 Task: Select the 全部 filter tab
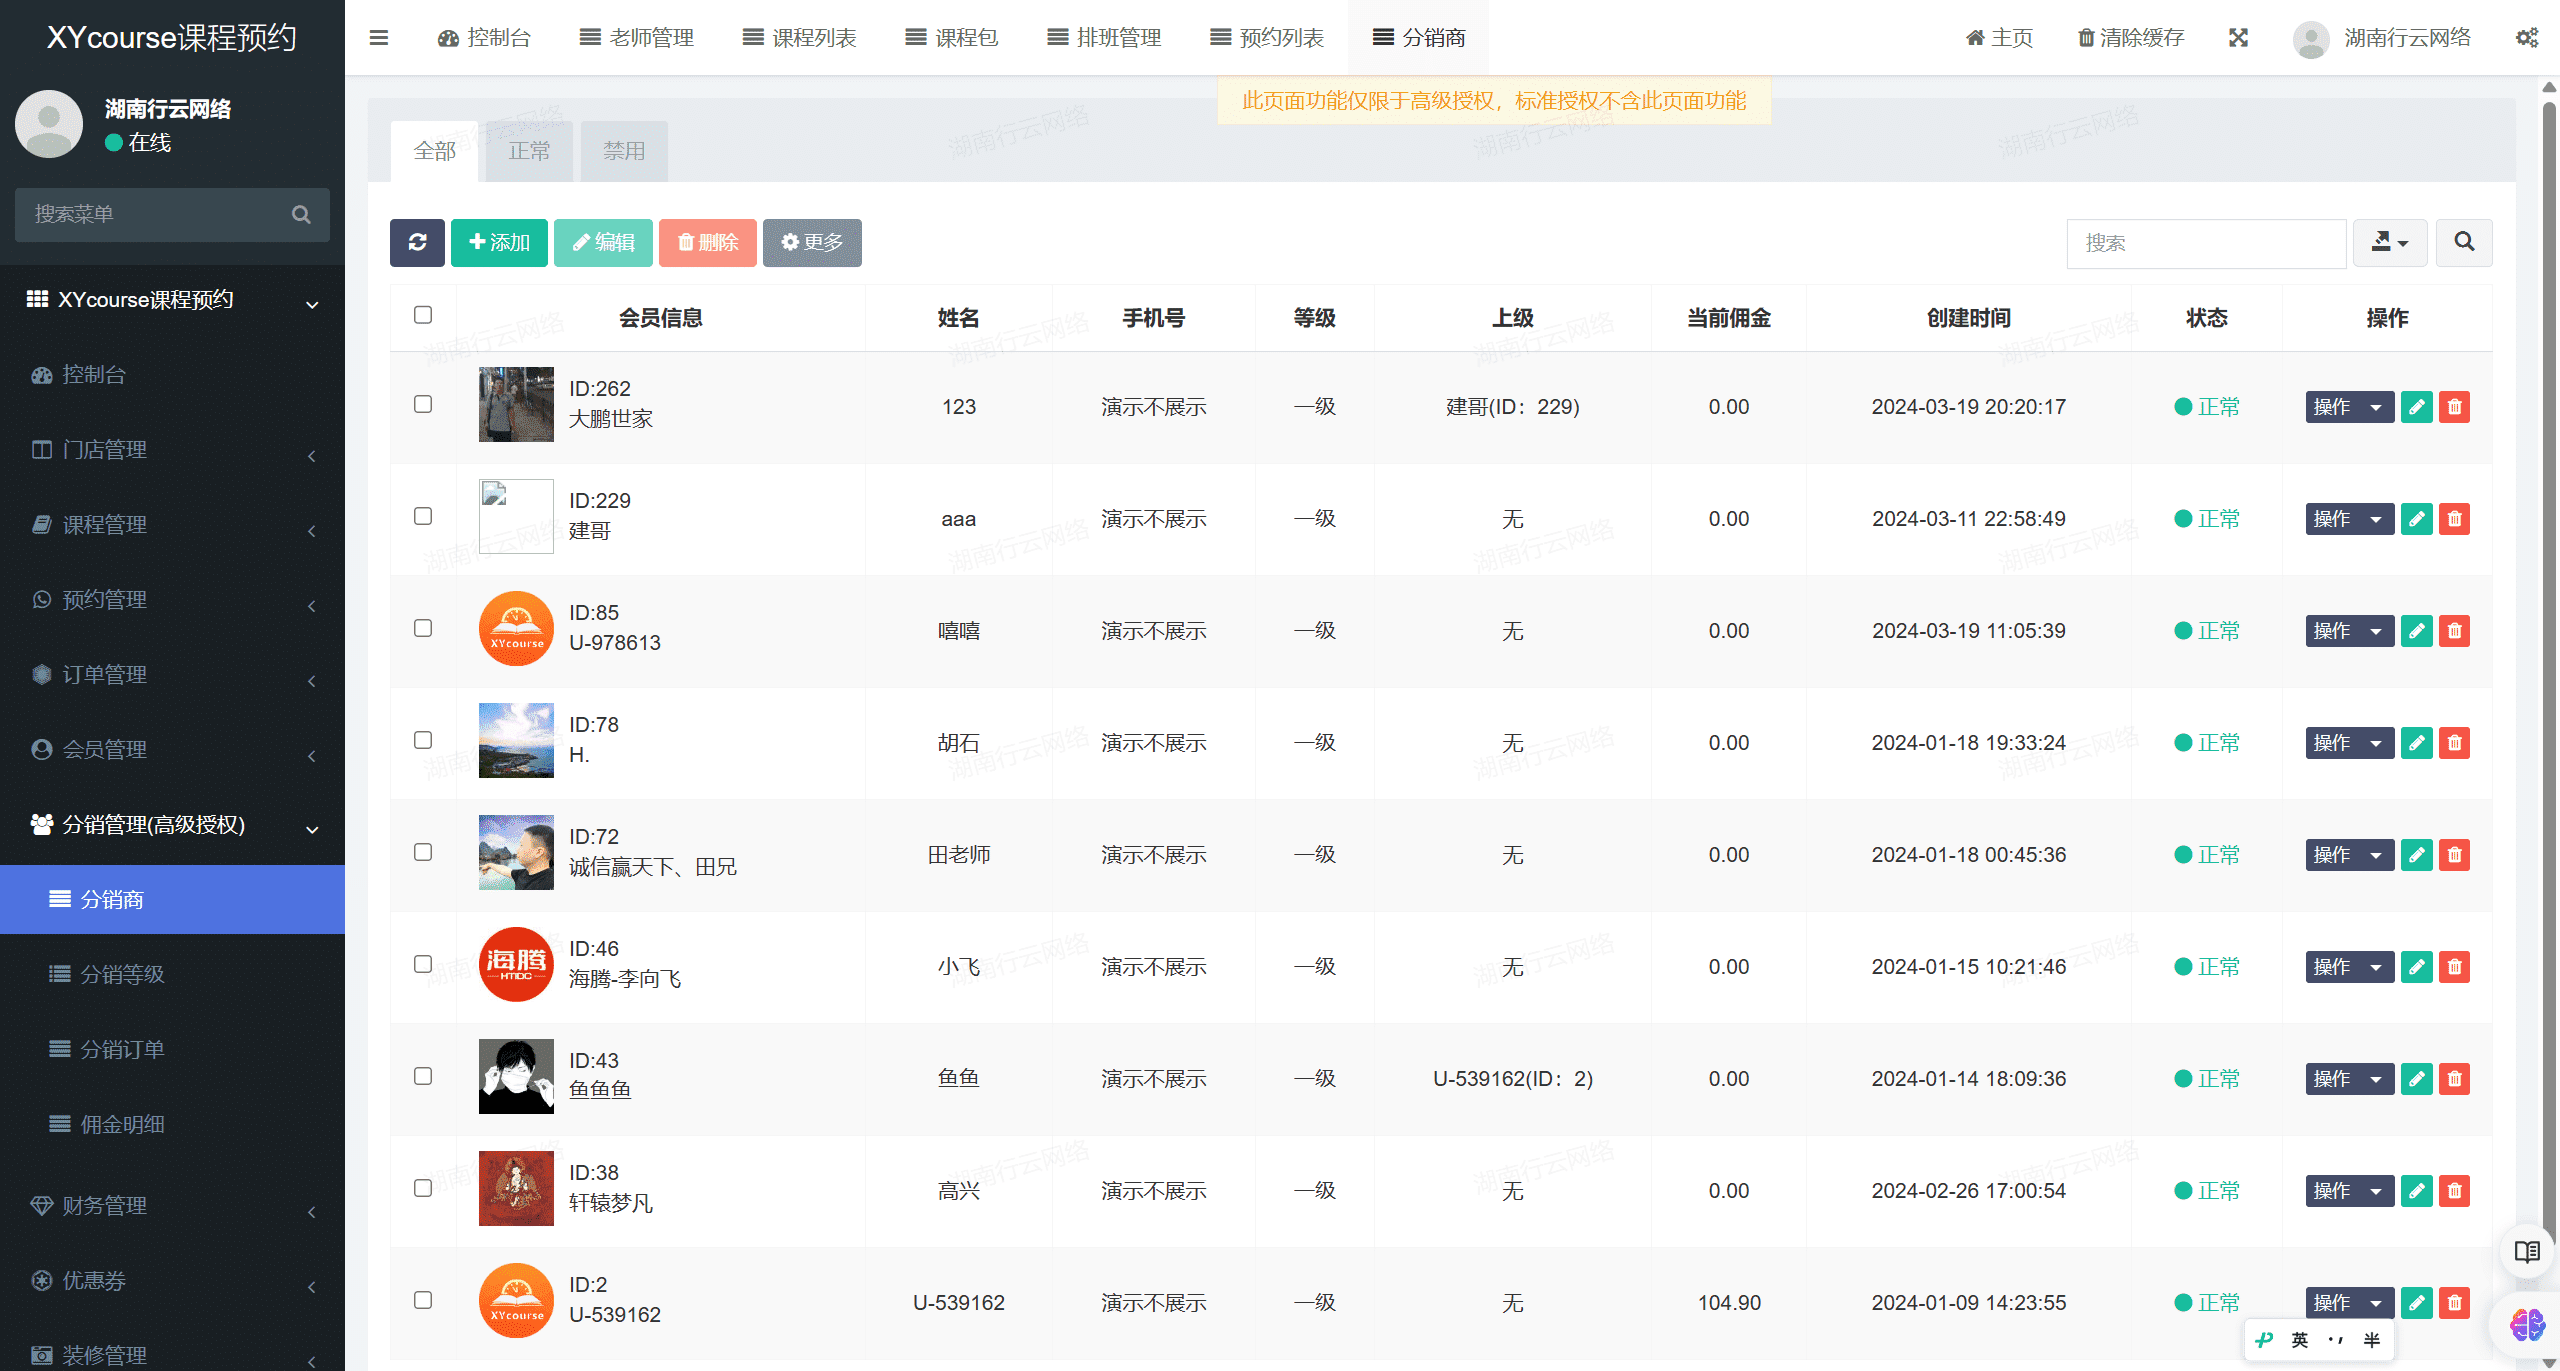point(434,151)
